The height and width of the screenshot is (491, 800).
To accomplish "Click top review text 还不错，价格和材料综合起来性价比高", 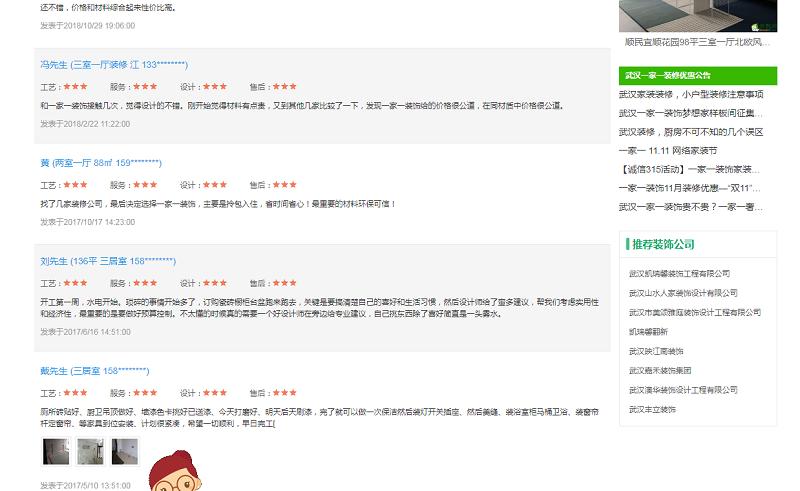I will (108, 8).
